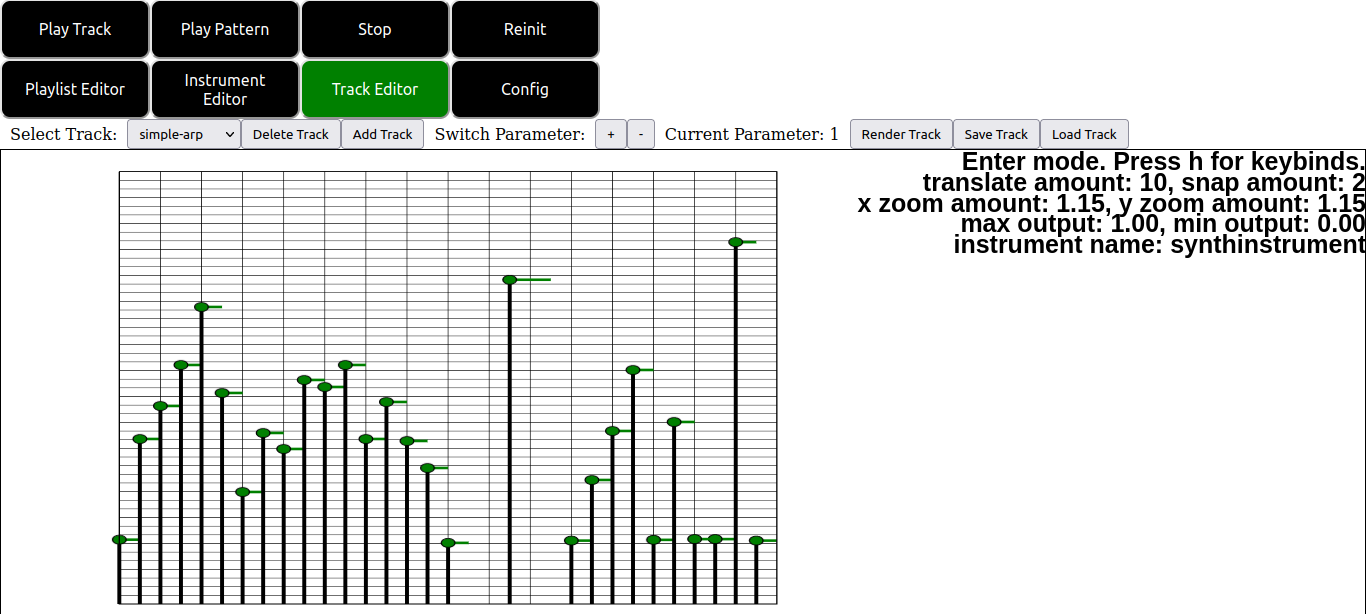Open the Playlist Editor tab
The image size is (1366, 614).
[75, 90]
